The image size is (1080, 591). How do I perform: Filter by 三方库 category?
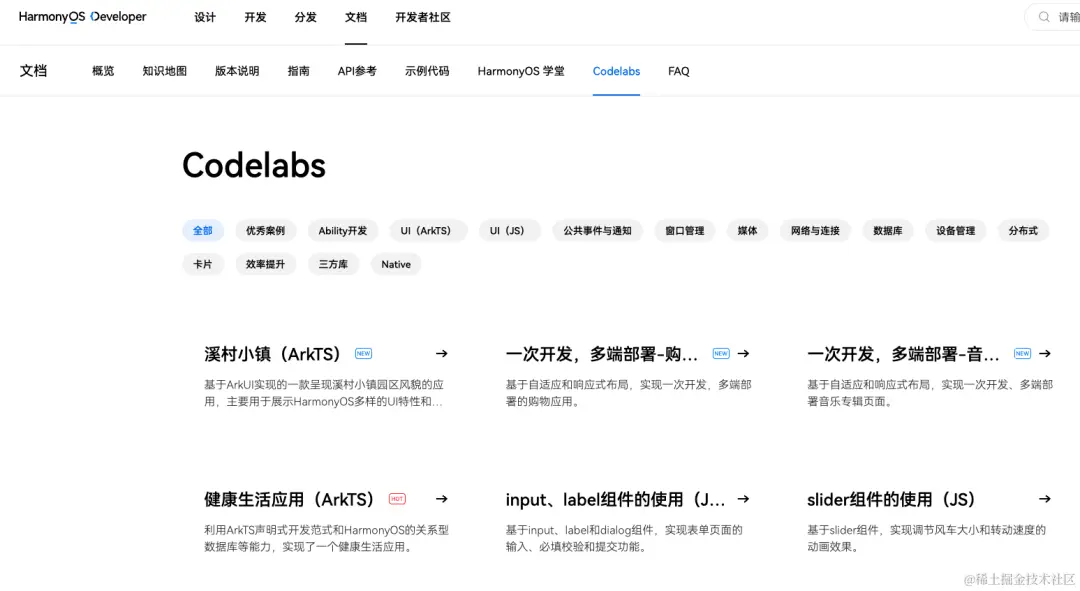tap(333, 264)
